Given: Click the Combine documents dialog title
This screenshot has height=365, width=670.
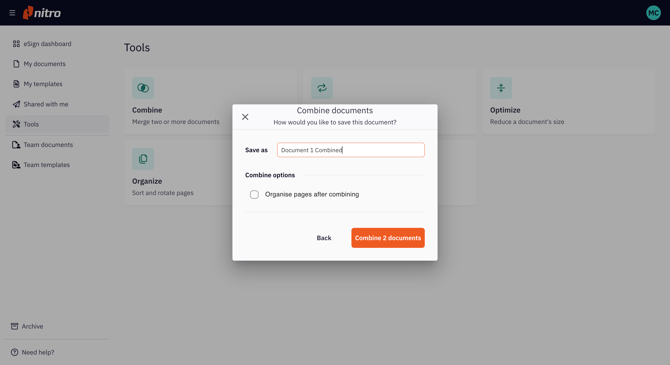Looking at the screenshot, I should [335, 110].
